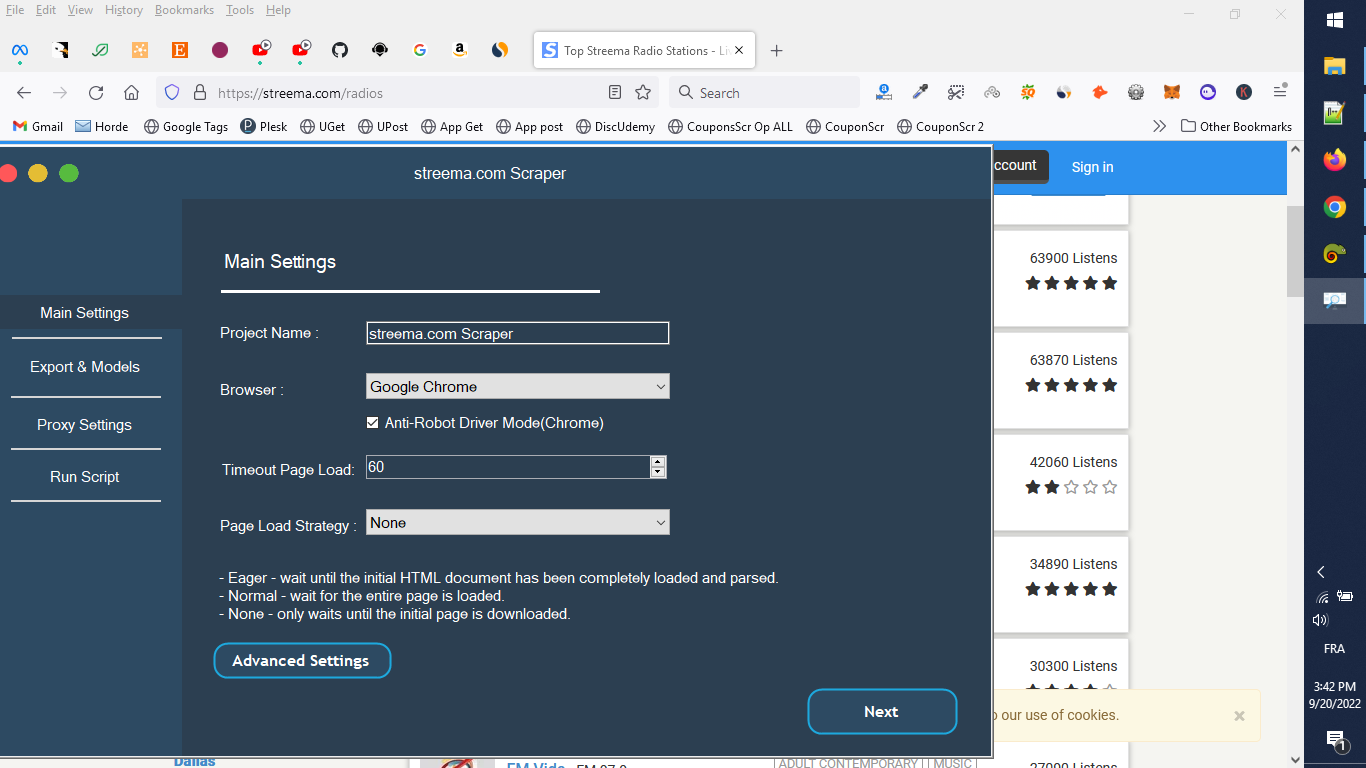1366x768 pixels.
Task: Select the Main Settings sidebar tab
Action: 85,313
